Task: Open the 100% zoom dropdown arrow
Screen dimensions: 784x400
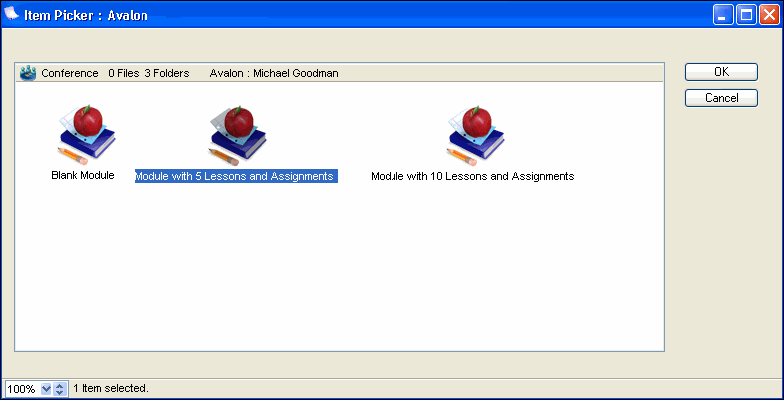Action: (45, 388)
